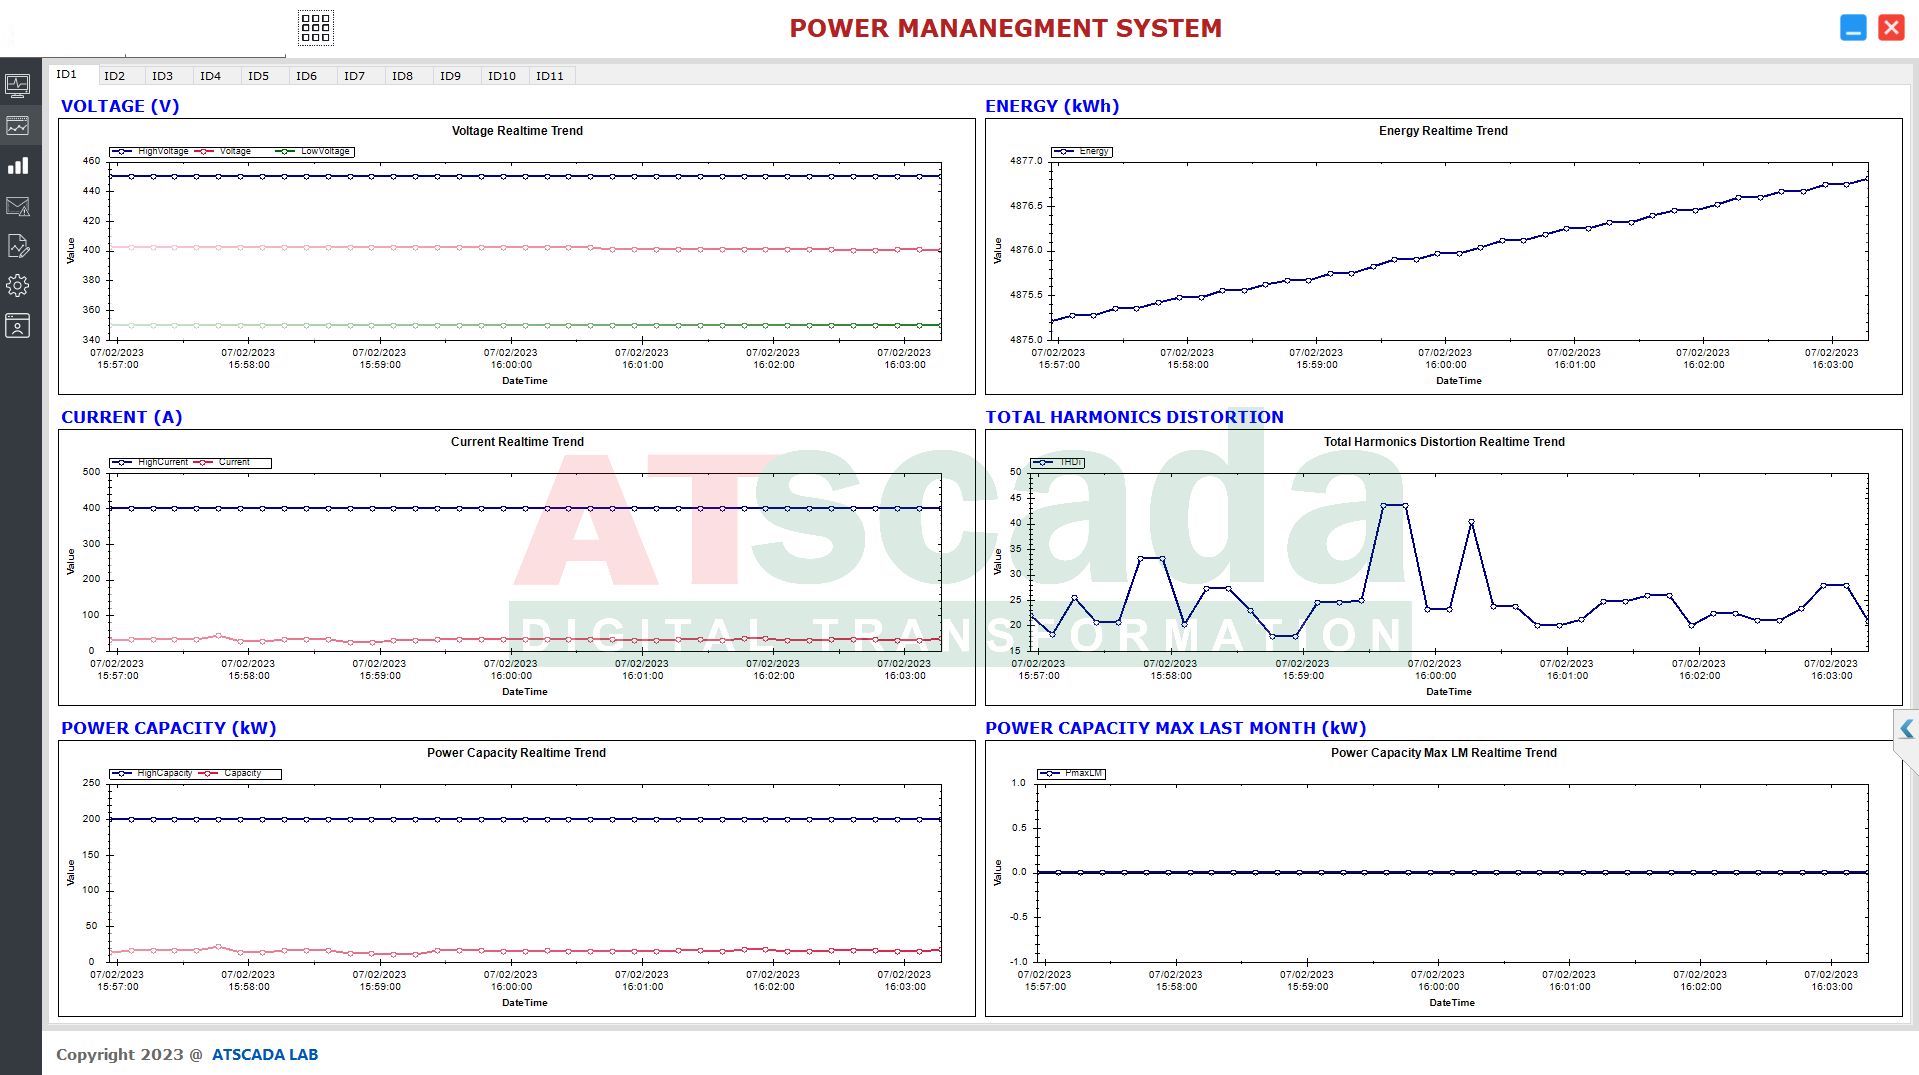Select the ID5 tab
1919x1075 pixels.
pos(258,76)
